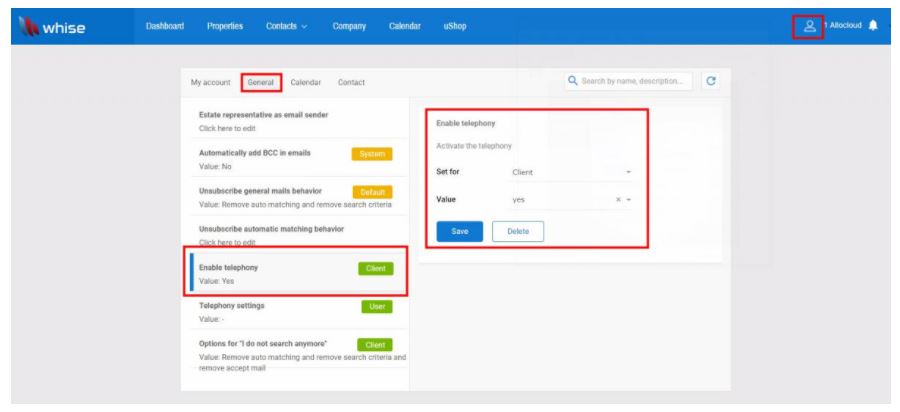Viewport: 900px width, 412px height.
Task: Switch to the General tab
Action: (260, 82)
